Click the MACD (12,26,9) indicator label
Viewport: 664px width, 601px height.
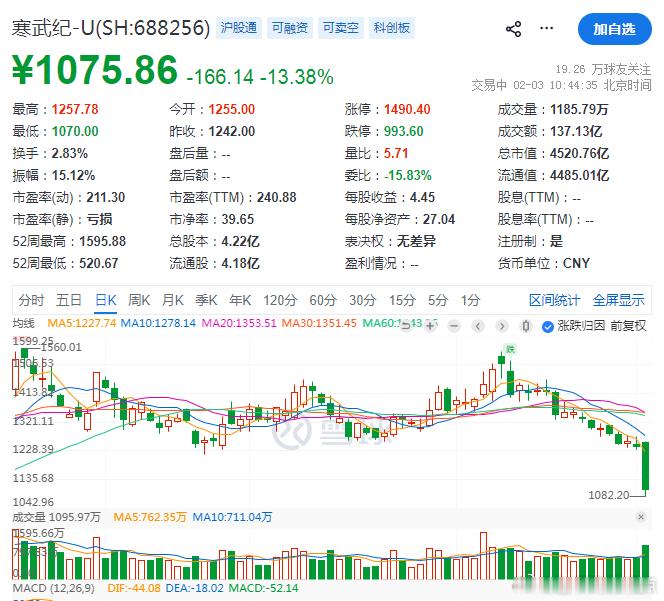[53, 588]
